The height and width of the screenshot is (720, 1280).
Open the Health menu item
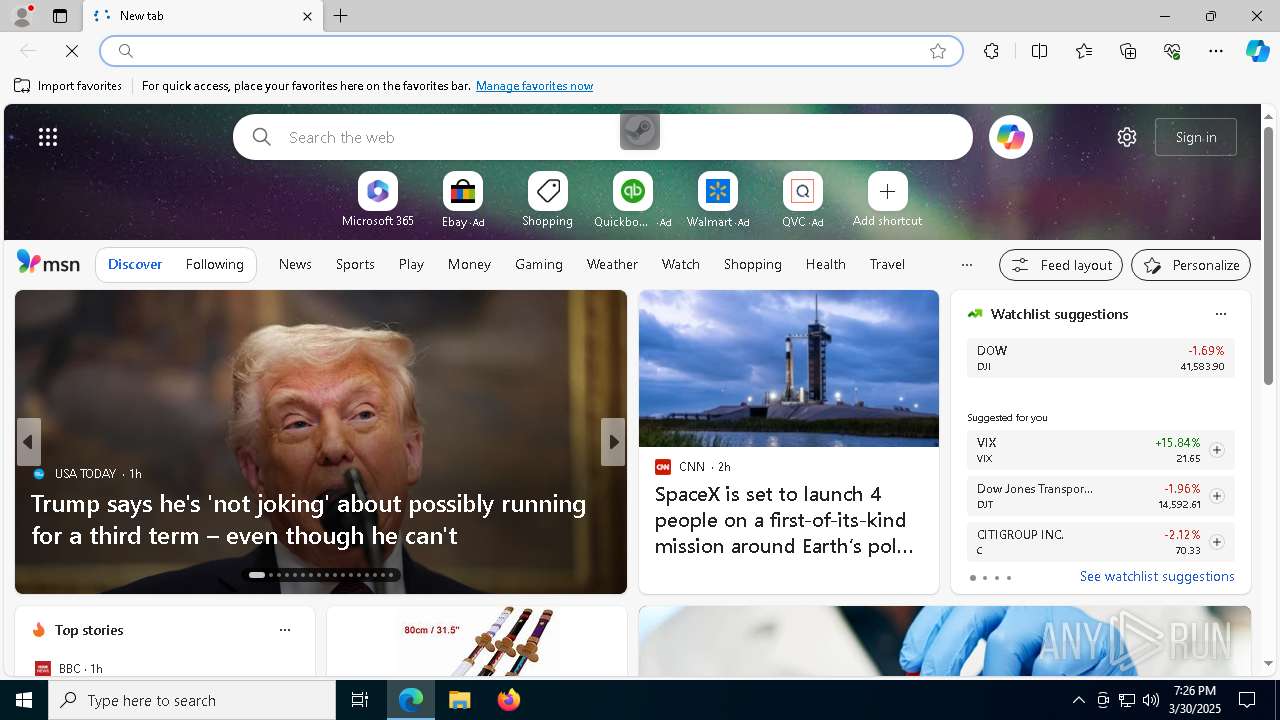(825, 264)
